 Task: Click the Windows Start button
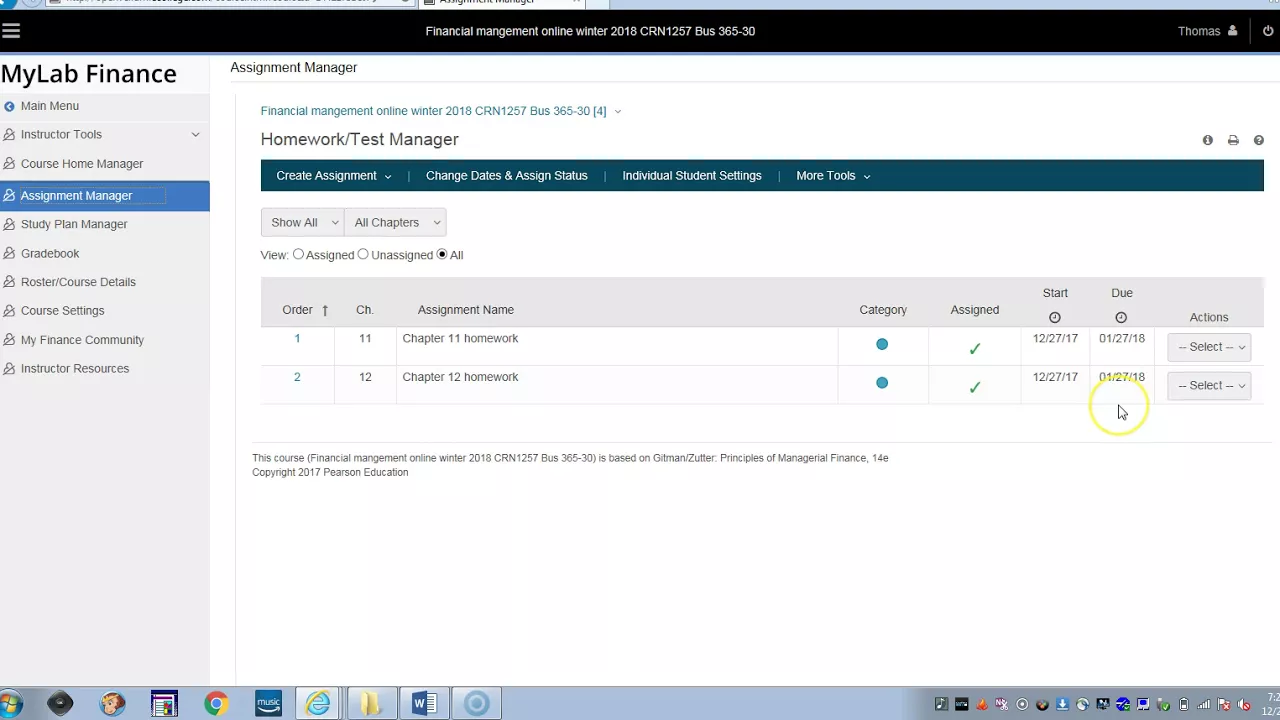pyautogui.click(x=11, y=704)
